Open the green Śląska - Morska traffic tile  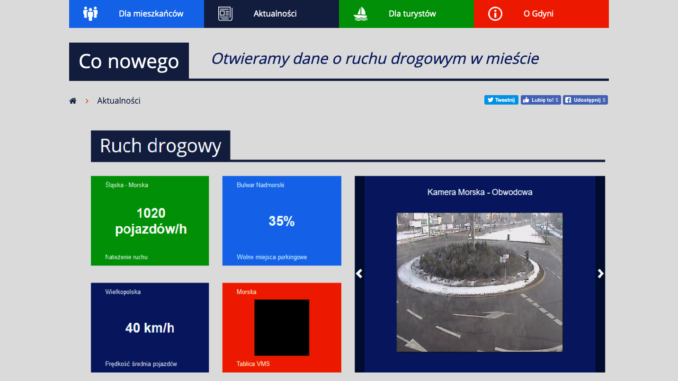(150, 221)
